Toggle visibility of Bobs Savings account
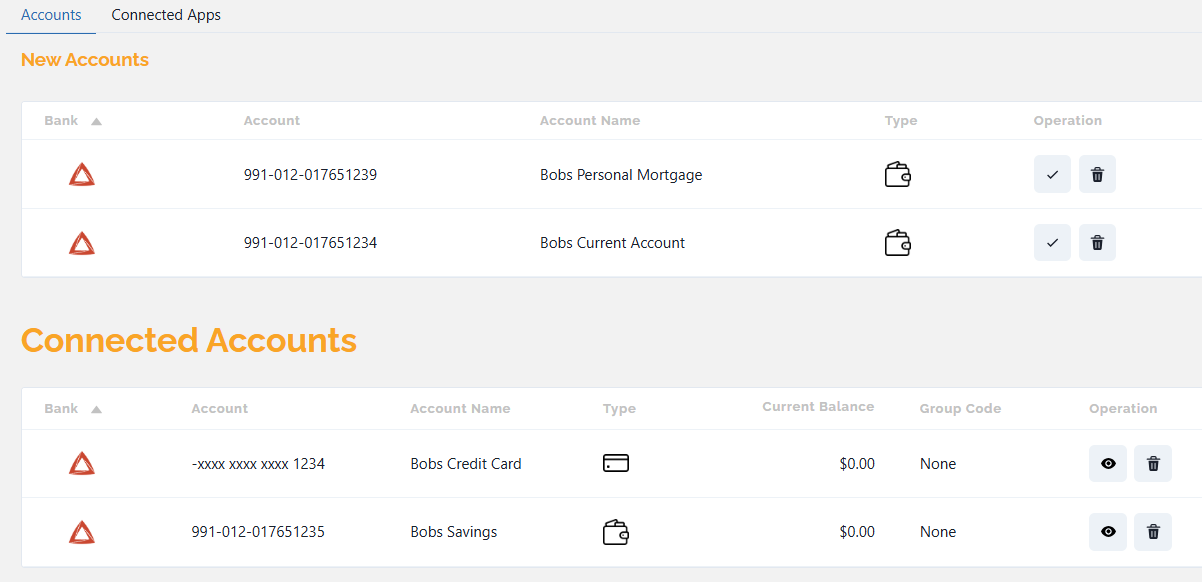This screenshot has width=1202, height=582. [x=1107, y=532]
